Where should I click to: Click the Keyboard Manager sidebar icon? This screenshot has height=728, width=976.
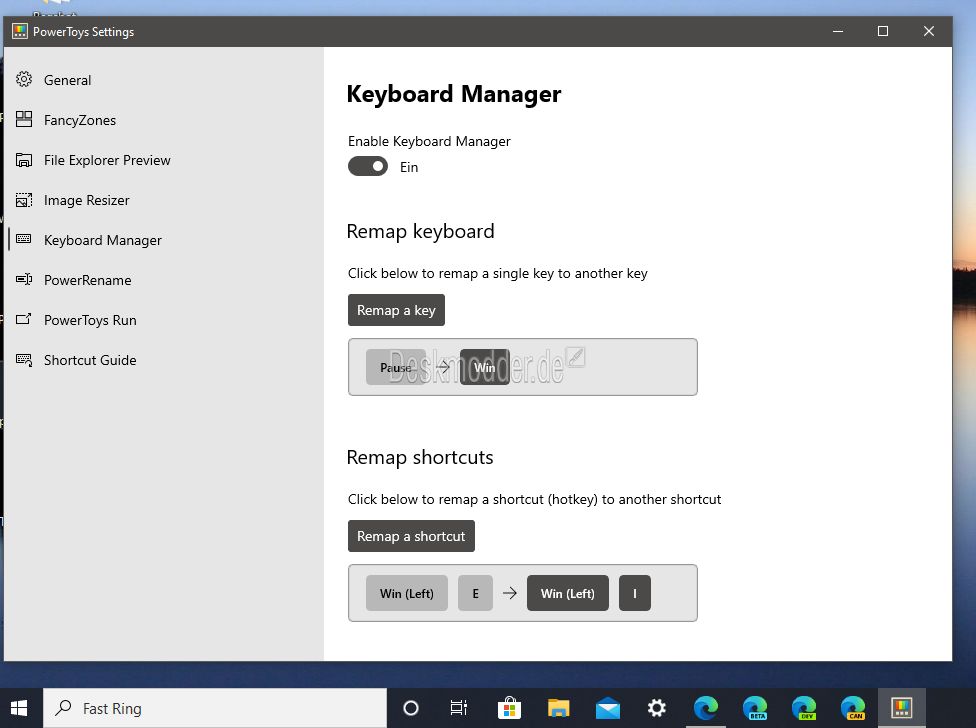click(x=24, y=239)
